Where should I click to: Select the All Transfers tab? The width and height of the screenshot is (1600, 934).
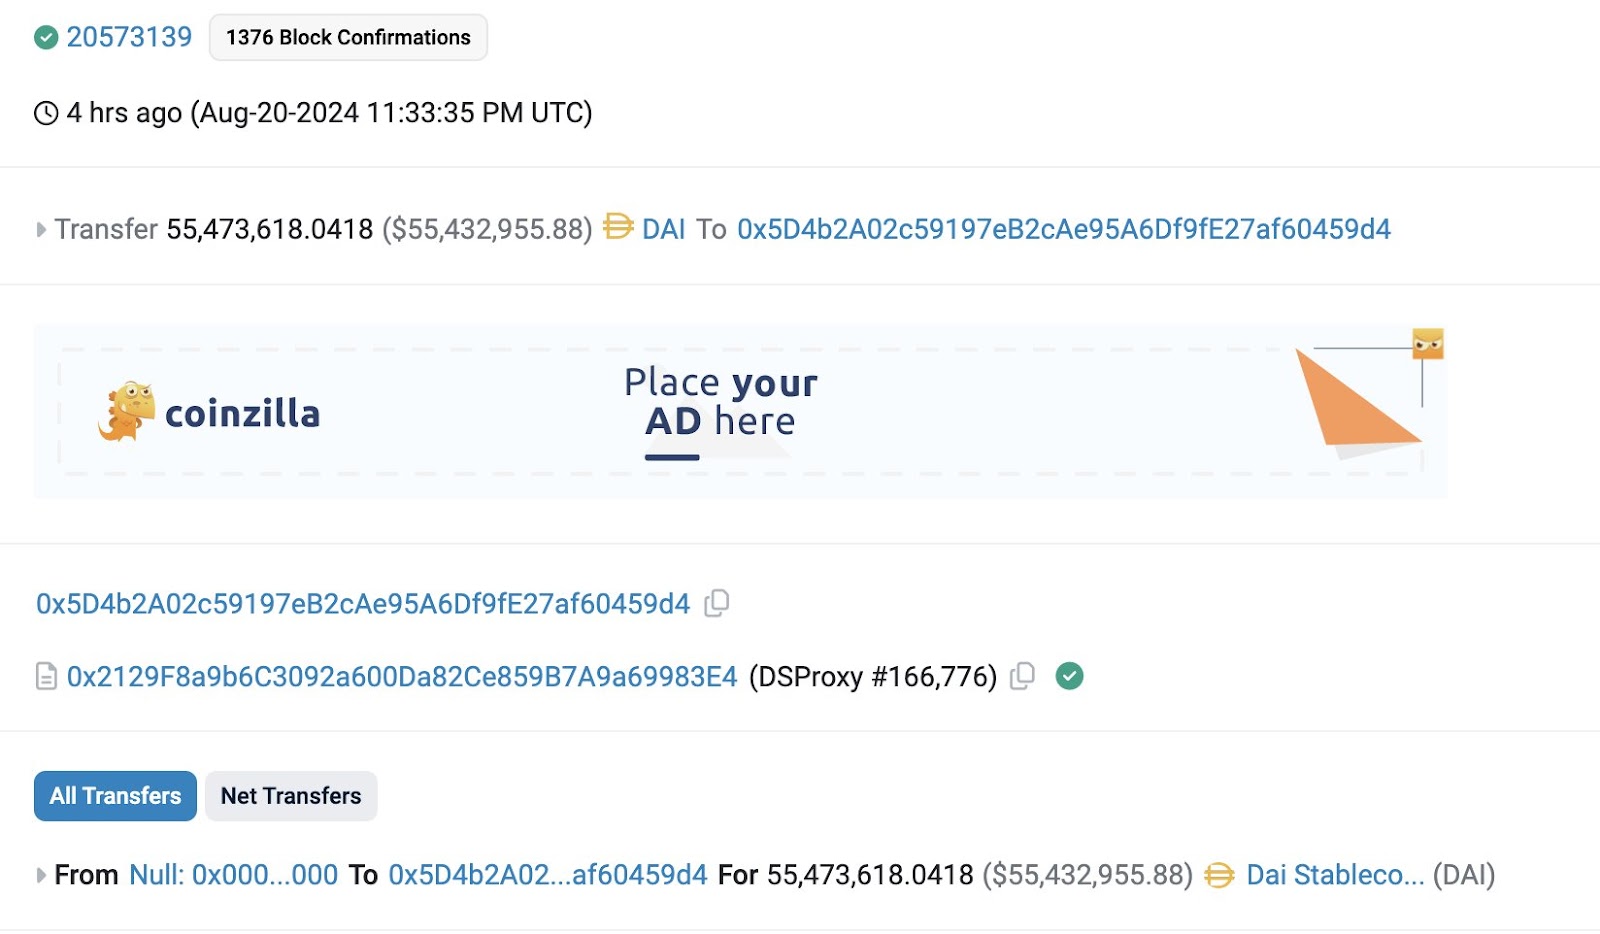point(115,796)
